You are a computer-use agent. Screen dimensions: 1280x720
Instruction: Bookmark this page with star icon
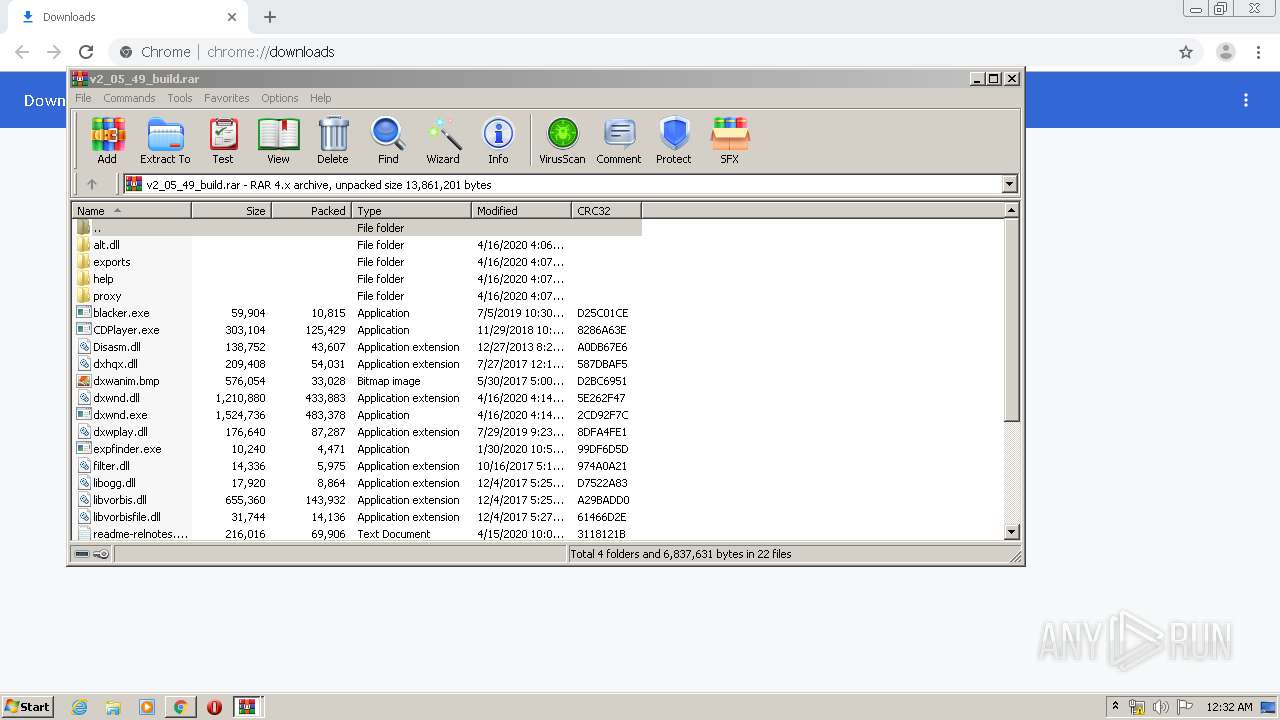coord(1186,52)
